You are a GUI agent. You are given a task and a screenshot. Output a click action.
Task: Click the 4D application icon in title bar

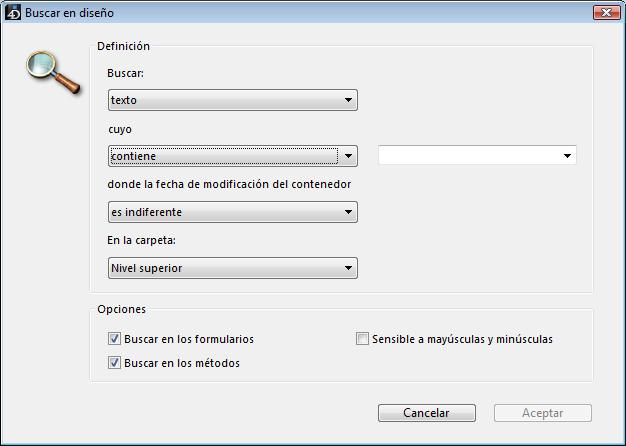tap(13, 13)
